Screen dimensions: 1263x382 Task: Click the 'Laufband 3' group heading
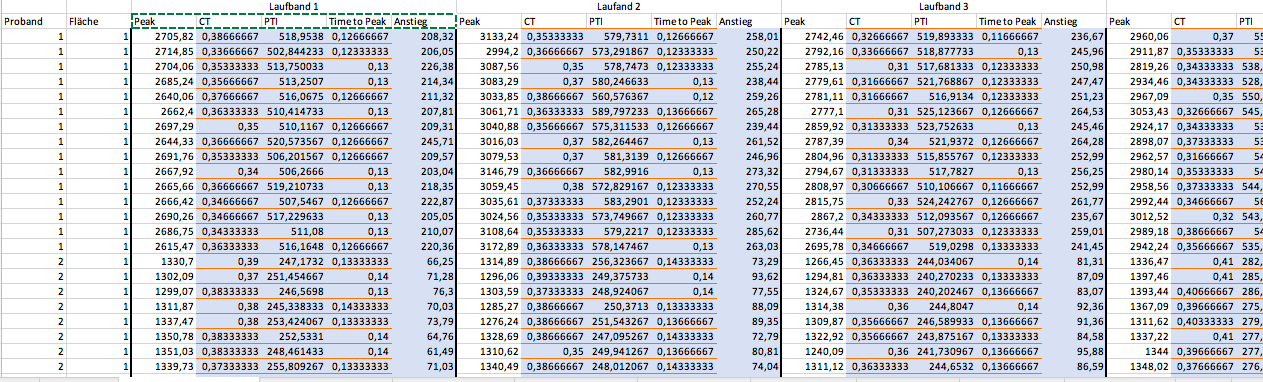click(x=943, y=7)
